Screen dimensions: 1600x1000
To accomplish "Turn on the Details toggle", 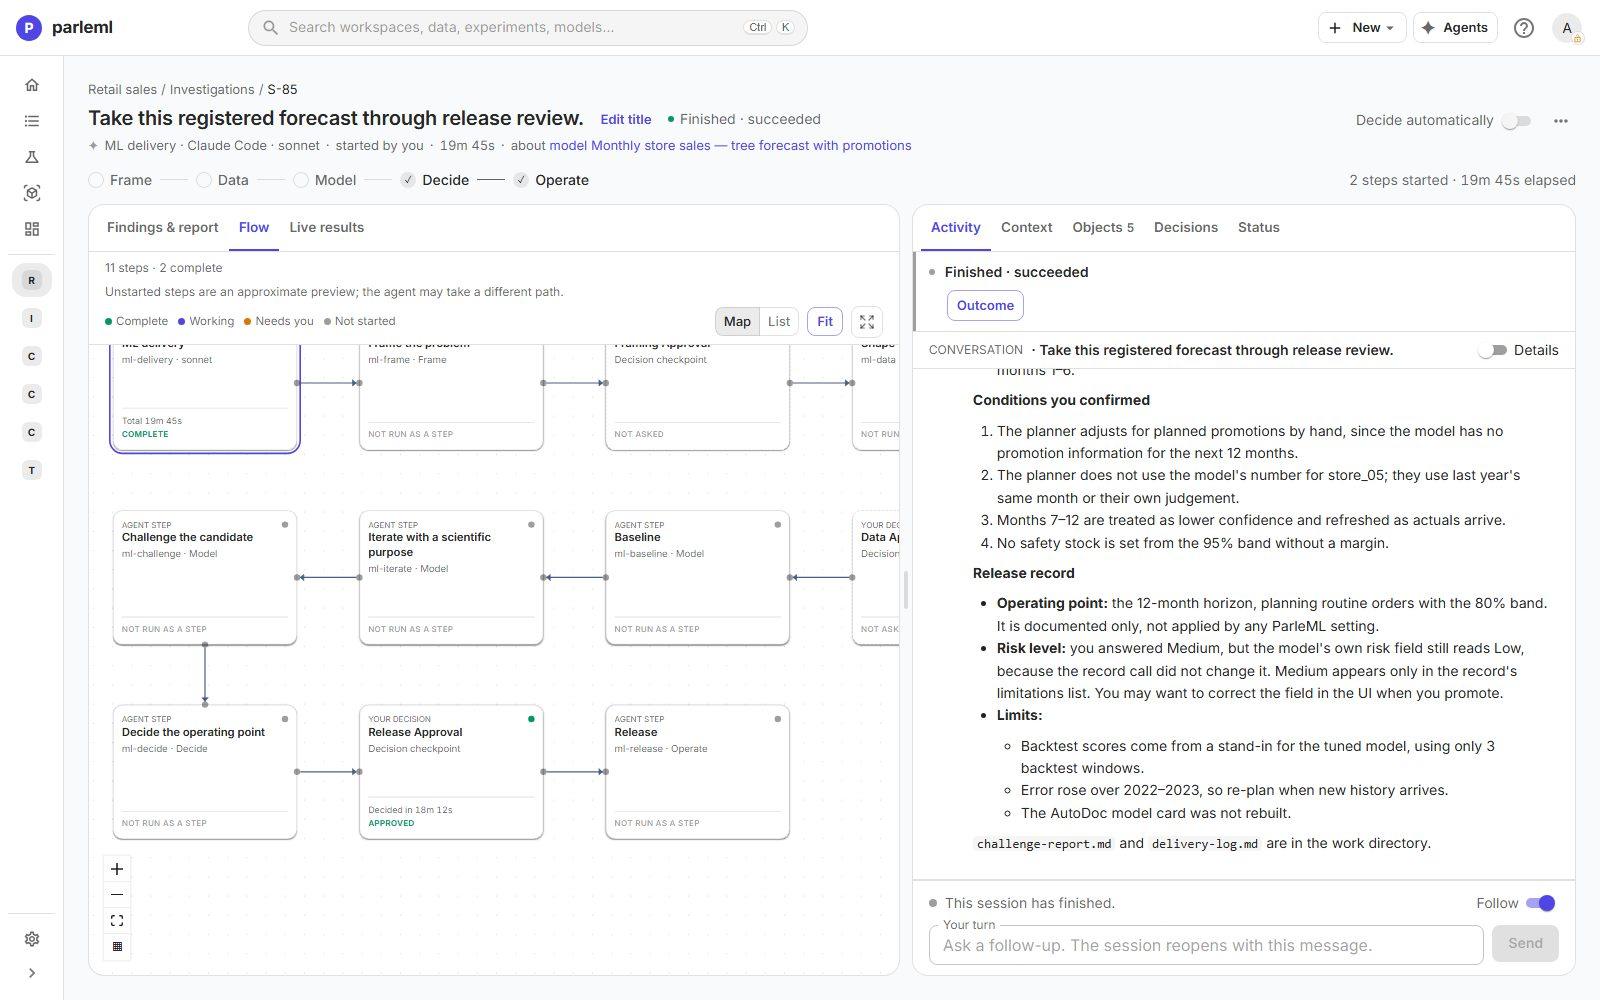I will (1492, 350).
